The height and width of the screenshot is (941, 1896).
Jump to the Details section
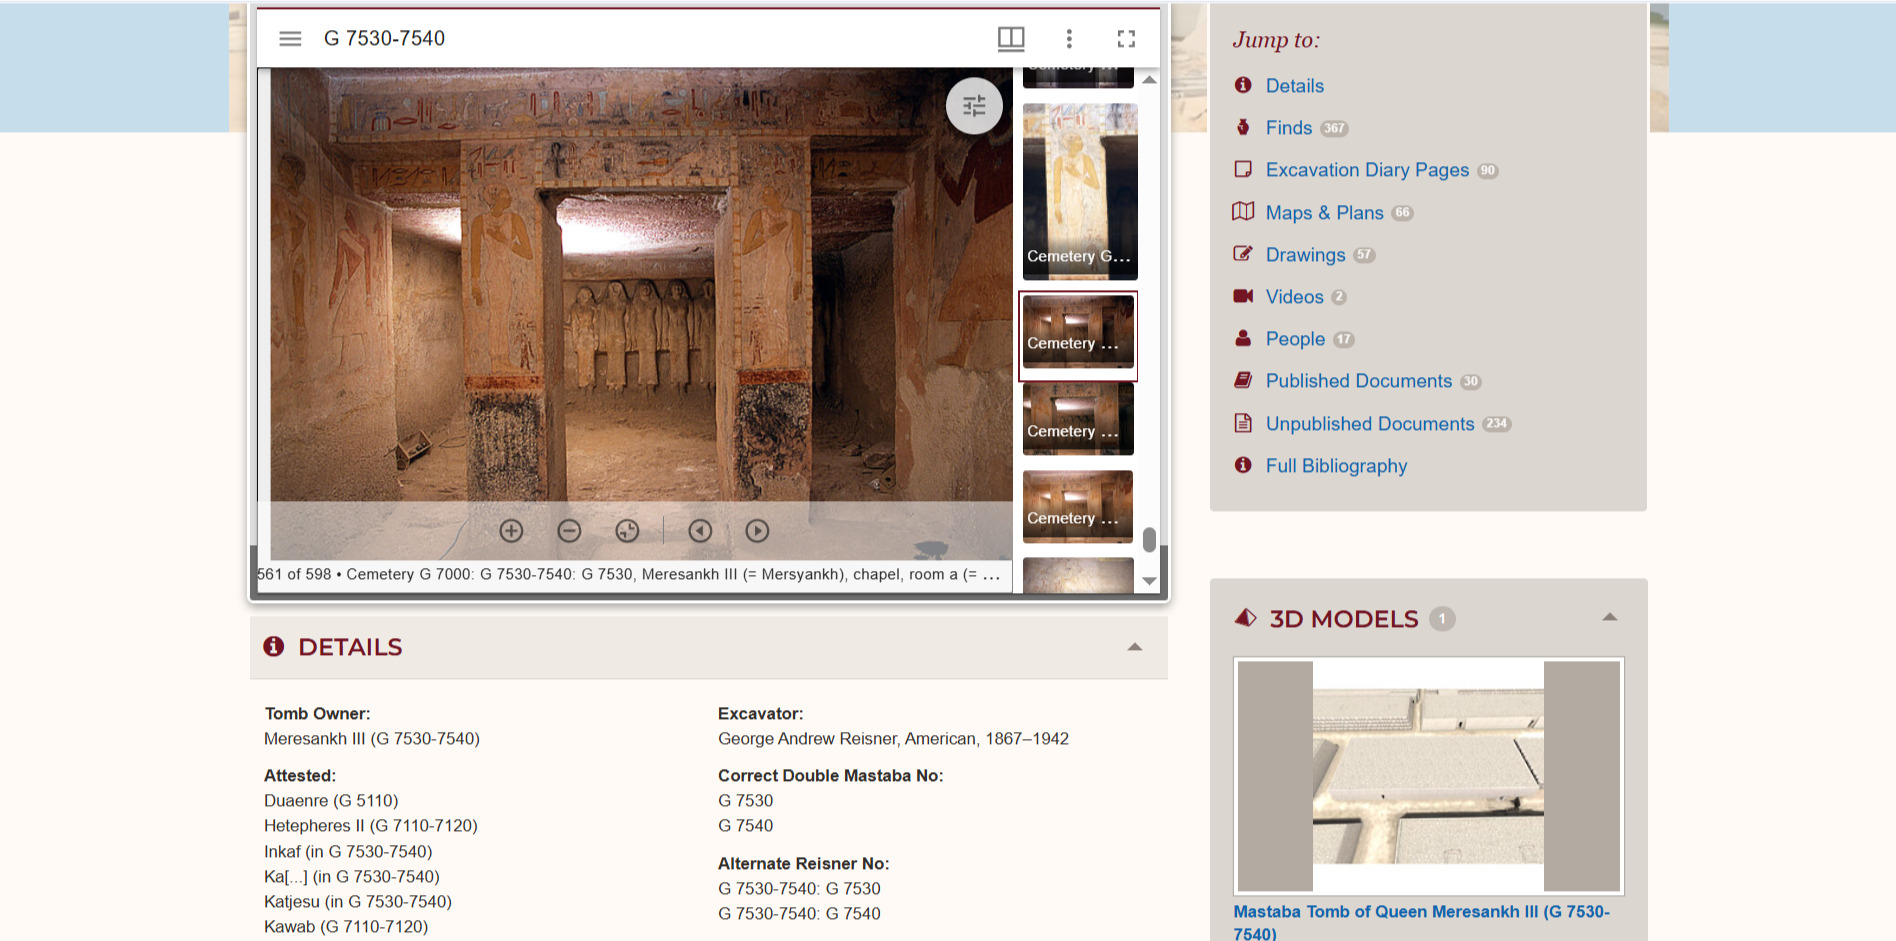(x=1295, y=86)
